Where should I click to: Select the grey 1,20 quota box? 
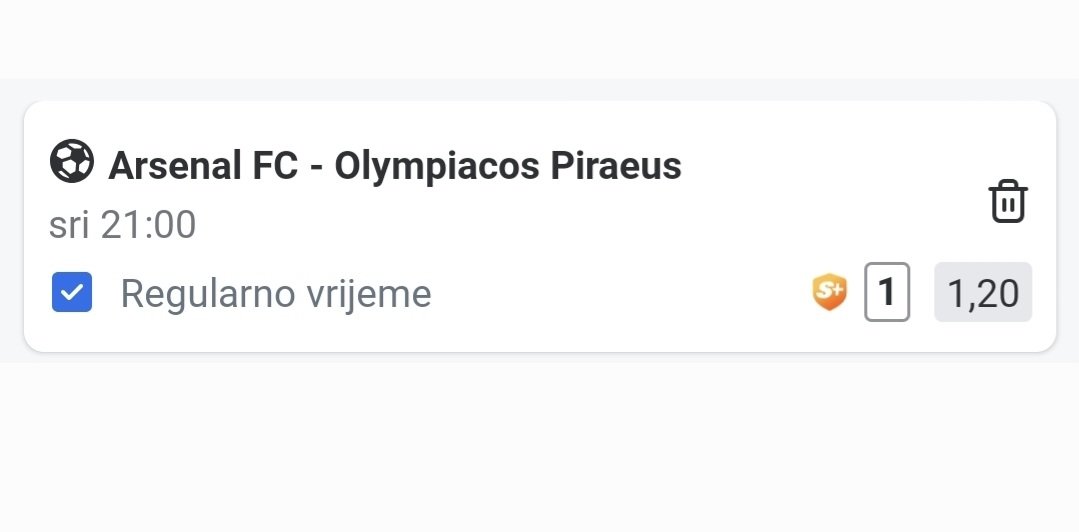click(983, 292)
